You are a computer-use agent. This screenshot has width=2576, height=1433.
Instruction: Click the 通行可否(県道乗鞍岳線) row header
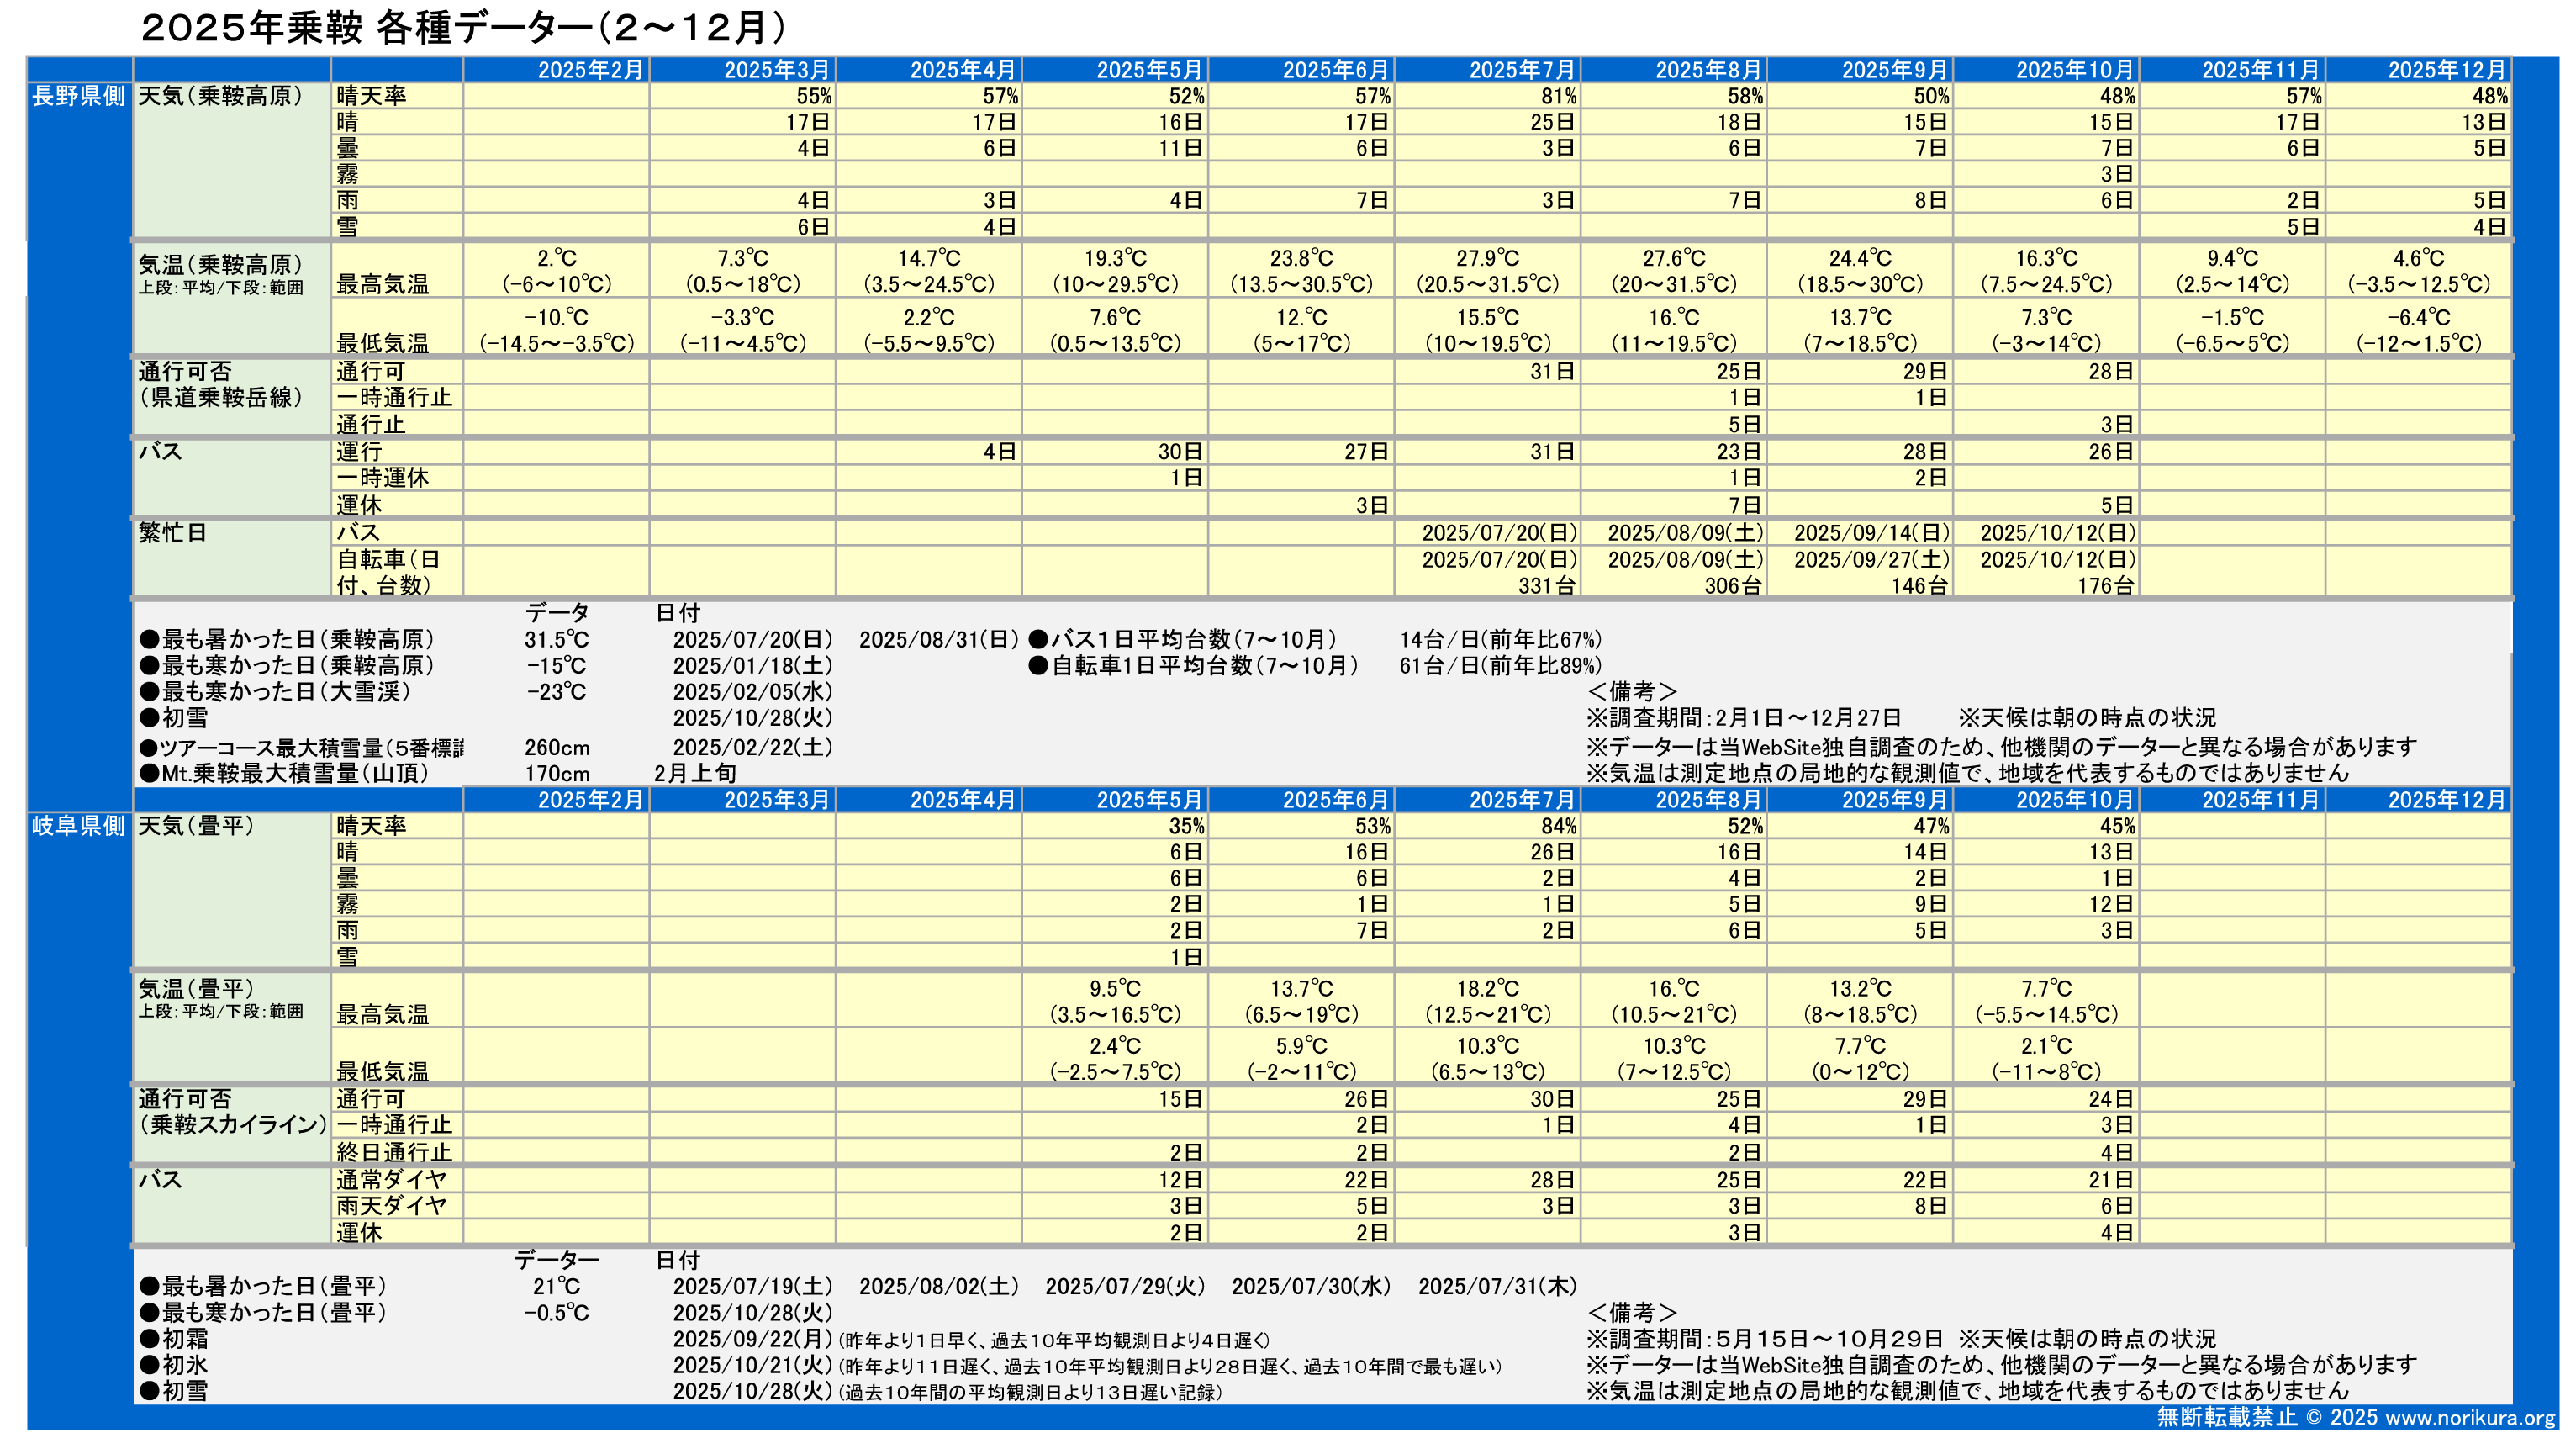tap(220, 385)
